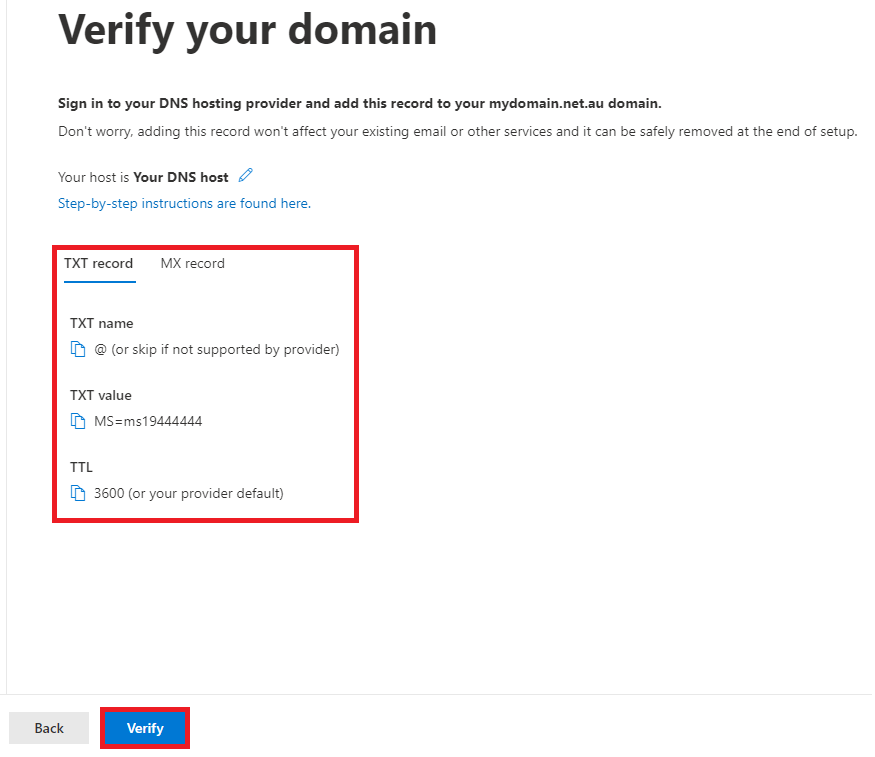875x757 pixels.
Task: Select the @ skip if not supported text
Action: (217, 349)
